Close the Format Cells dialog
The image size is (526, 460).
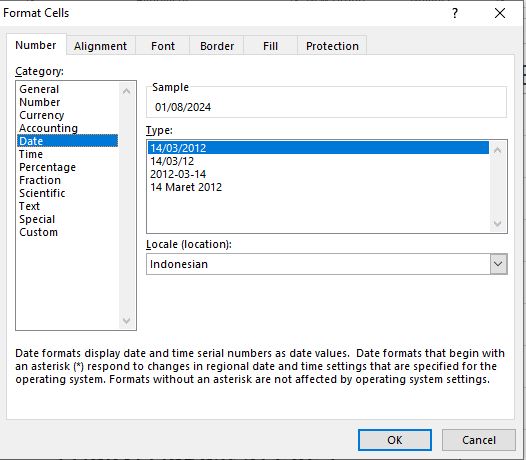click(x=500, y=13)
